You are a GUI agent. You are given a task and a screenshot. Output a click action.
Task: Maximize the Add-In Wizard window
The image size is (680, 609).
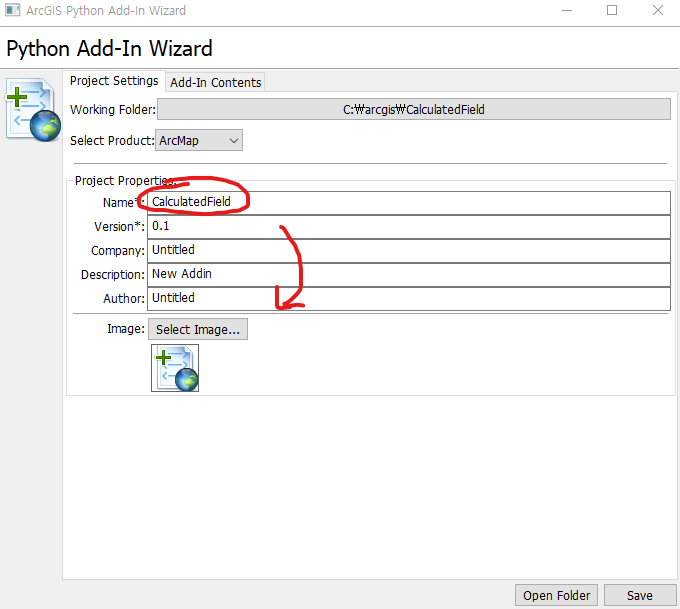point(612,10)
